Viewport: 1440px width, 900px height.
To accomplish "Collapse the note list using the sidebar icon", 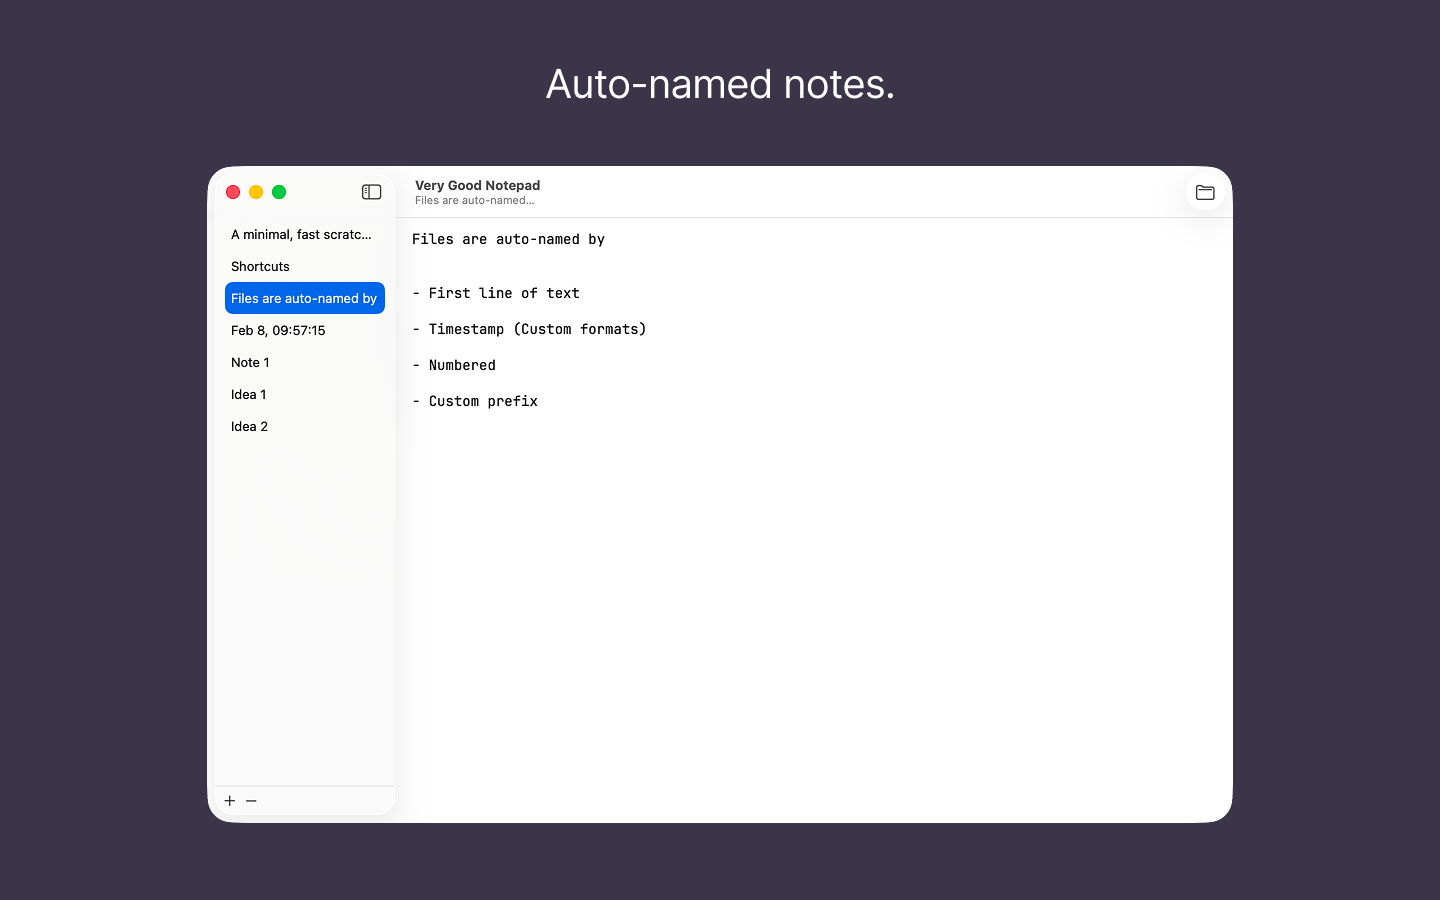I will pyautogui.click(x=371, y=191).
